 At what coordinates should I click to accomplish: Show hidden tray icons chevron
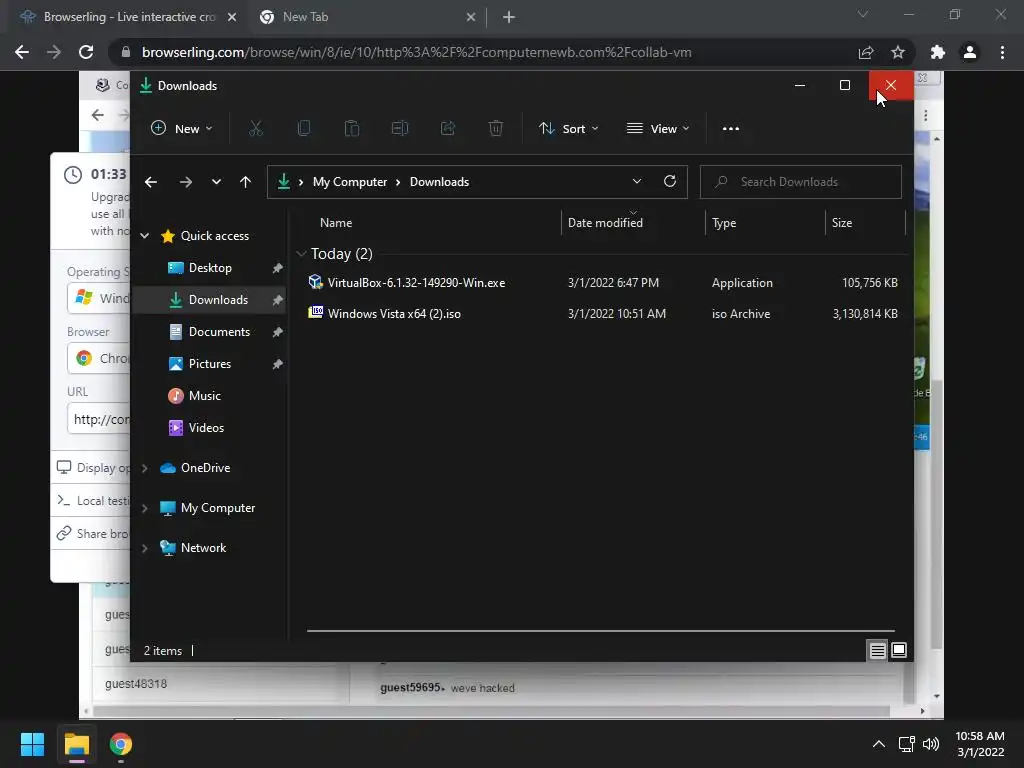tap(879, 744)
